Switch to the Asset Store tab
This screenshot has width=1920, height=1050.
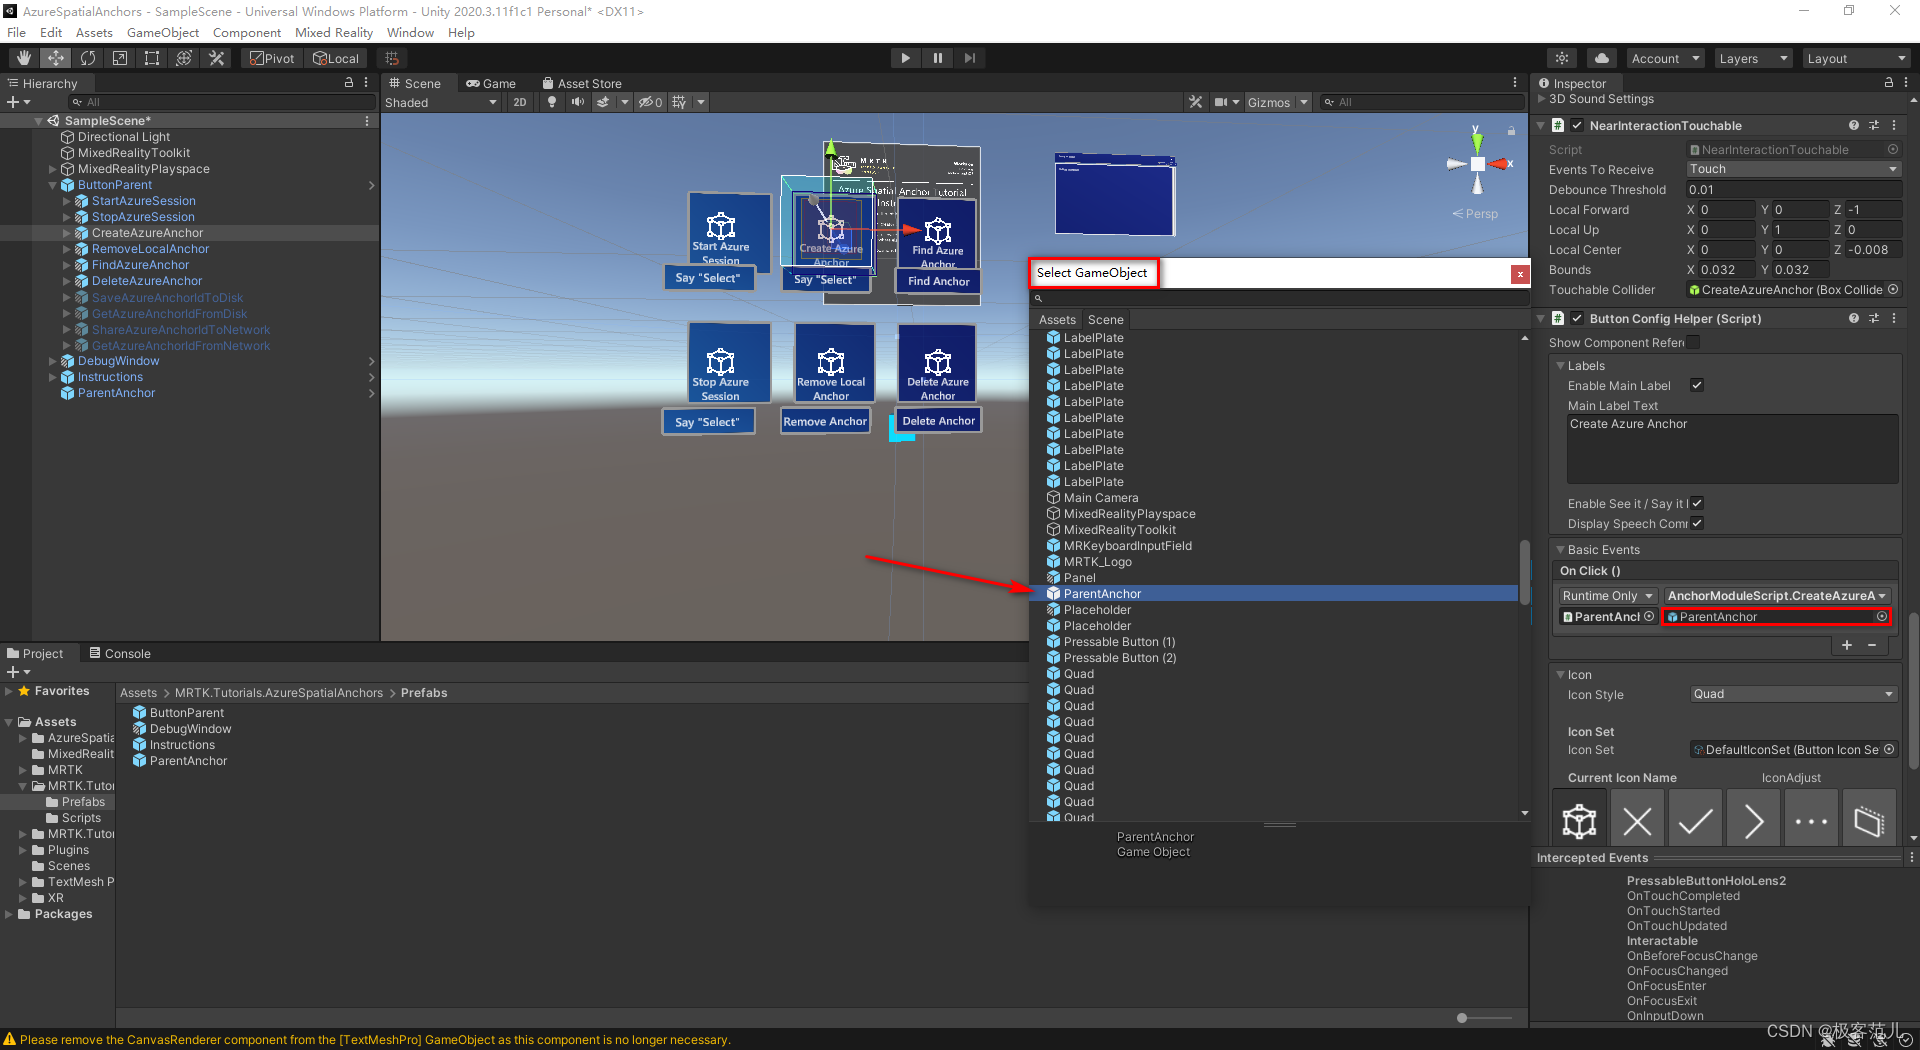(582, 83)
